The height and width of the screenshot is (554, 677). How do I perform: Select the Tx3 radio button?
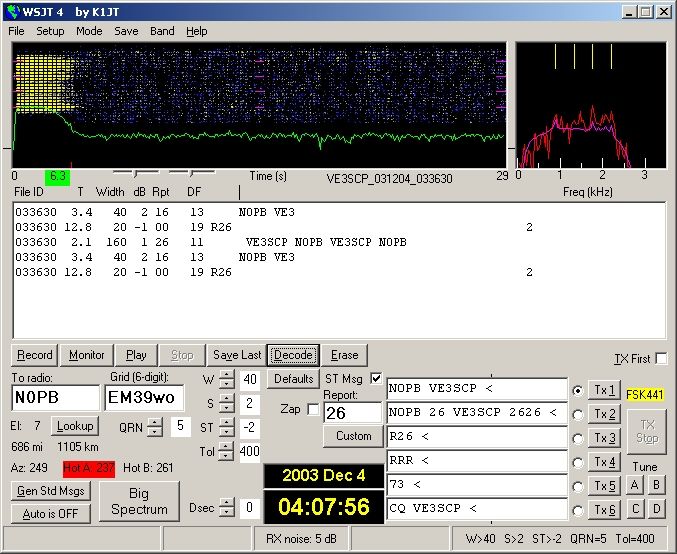coord(578,439)
